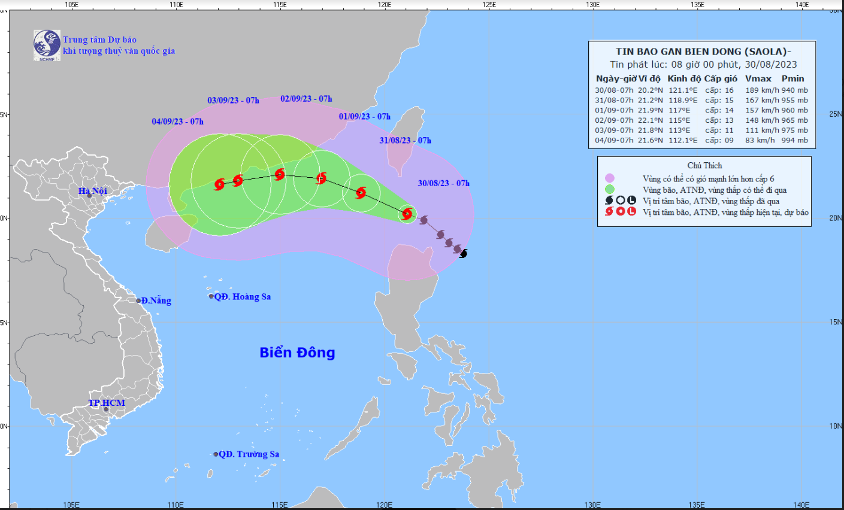The height and width of the screenshot is (510, 844).
Task: Select the TP.HCM city marker
Action: tap(105, 409)
